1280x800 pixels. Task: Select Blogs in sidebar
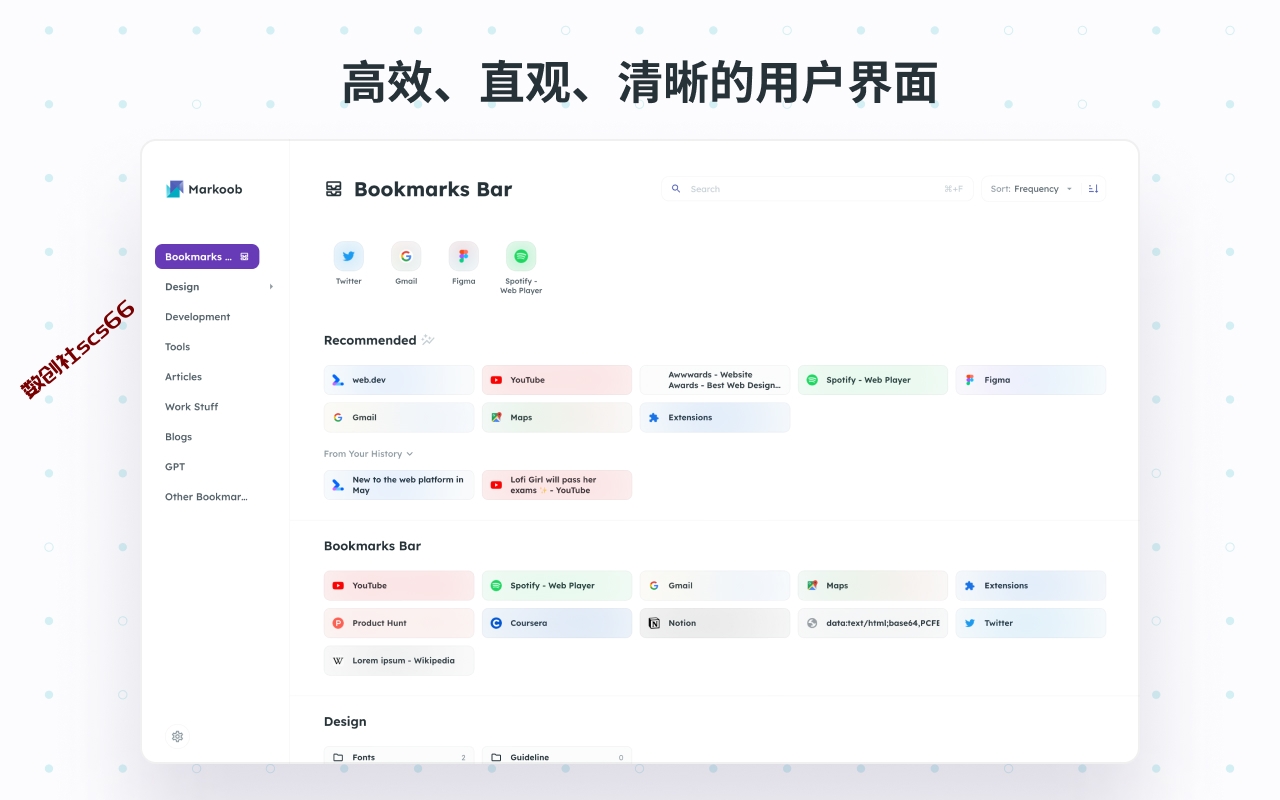pos(178,437)
